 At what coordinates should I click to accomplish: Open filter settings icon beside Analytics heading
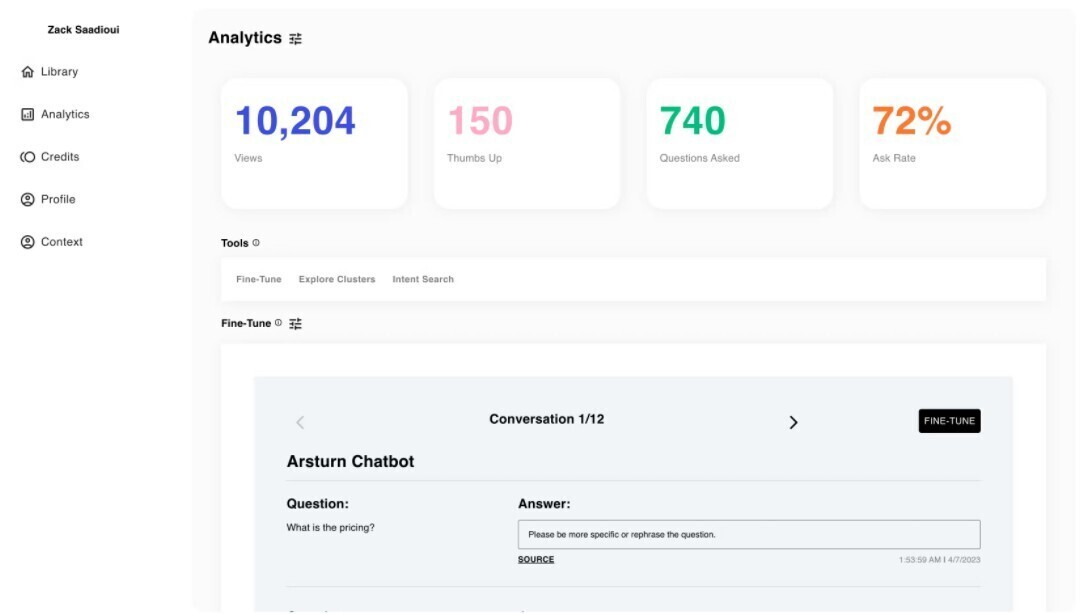295,39
